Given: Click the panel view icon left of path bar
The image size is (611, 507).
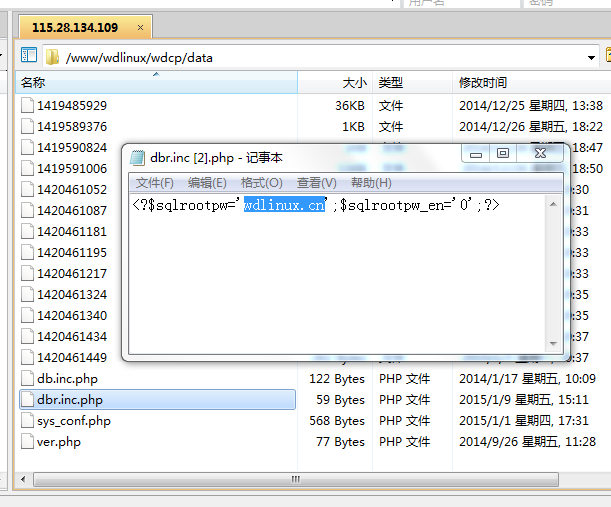Looking at the screenshot, I should 28,56.
